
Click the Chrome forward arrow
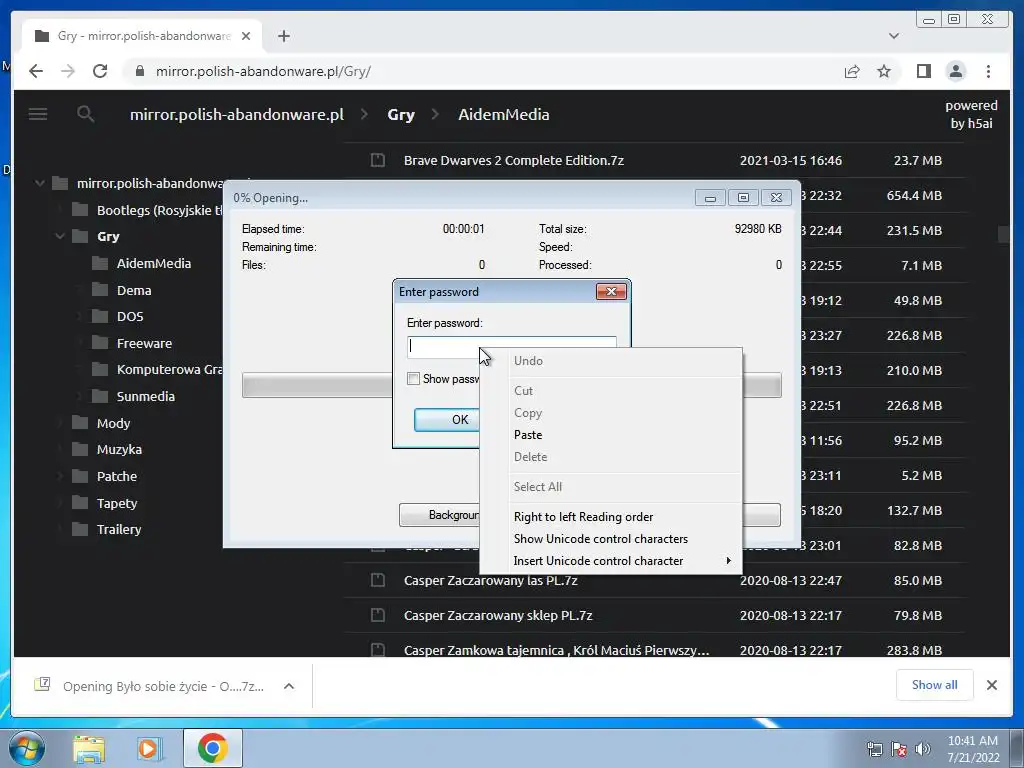pos(68,71)
